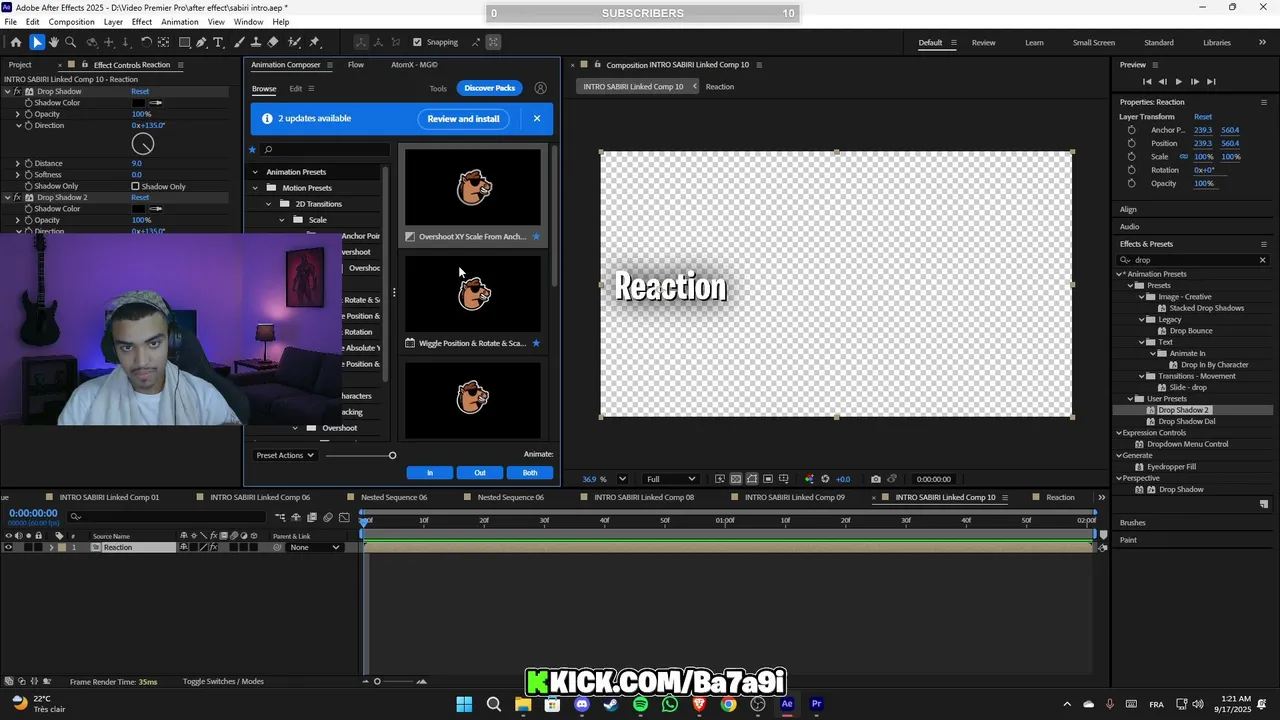
Task: Select the Rotation tool
Action: pos(146,42)
